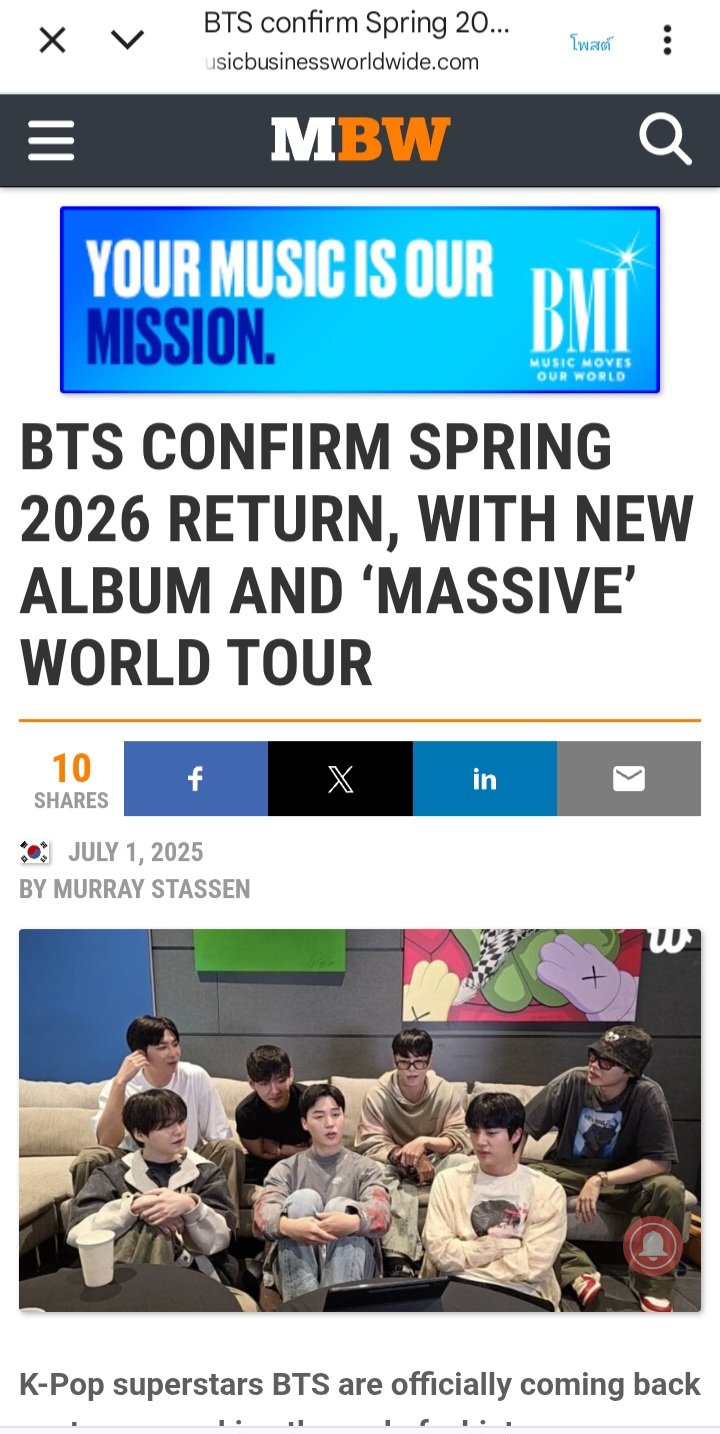Open the MBW hamburger navigation menu

click(x=51, y=140)
